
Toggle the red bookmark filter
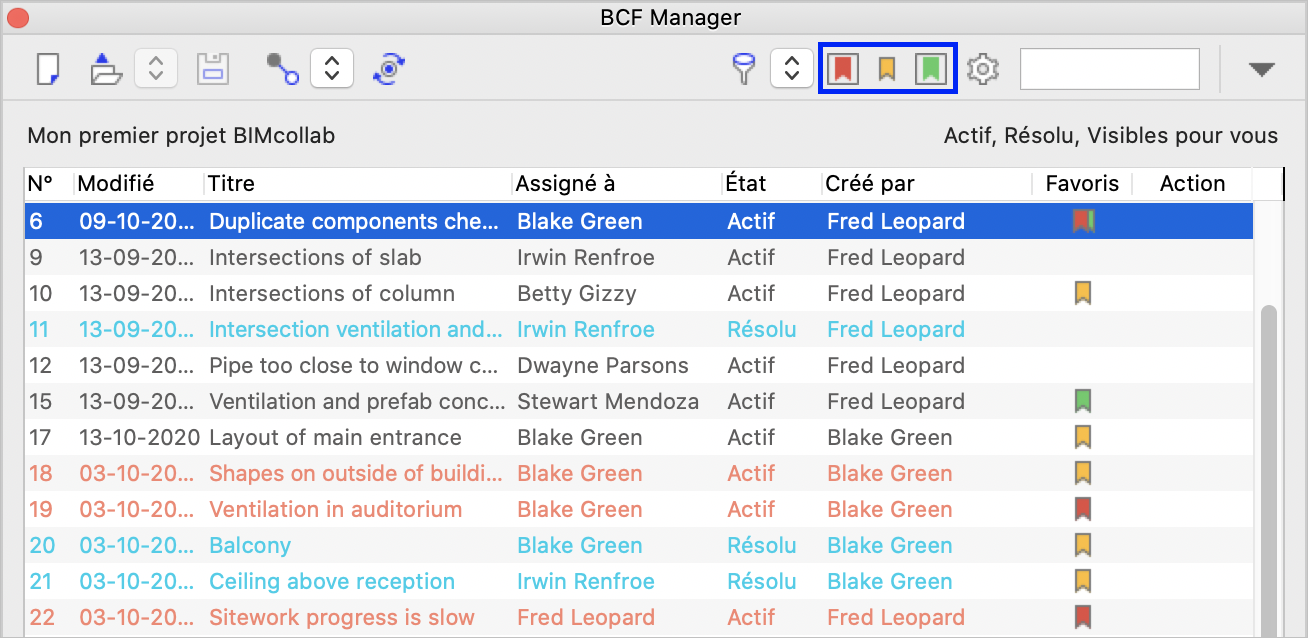click(x=844, y=69)
